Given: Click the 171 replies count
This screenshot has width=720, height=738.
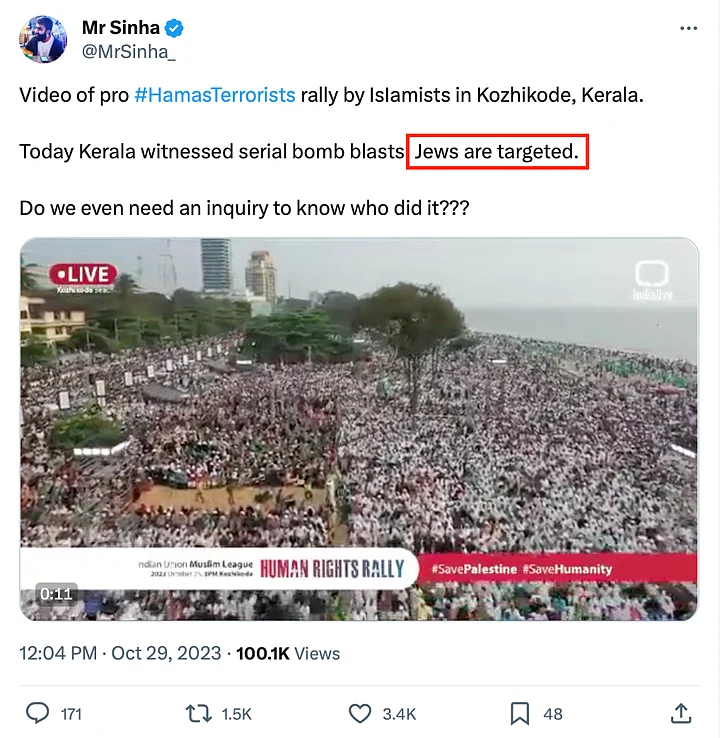Looking at the screenshot, I should 71,714.
